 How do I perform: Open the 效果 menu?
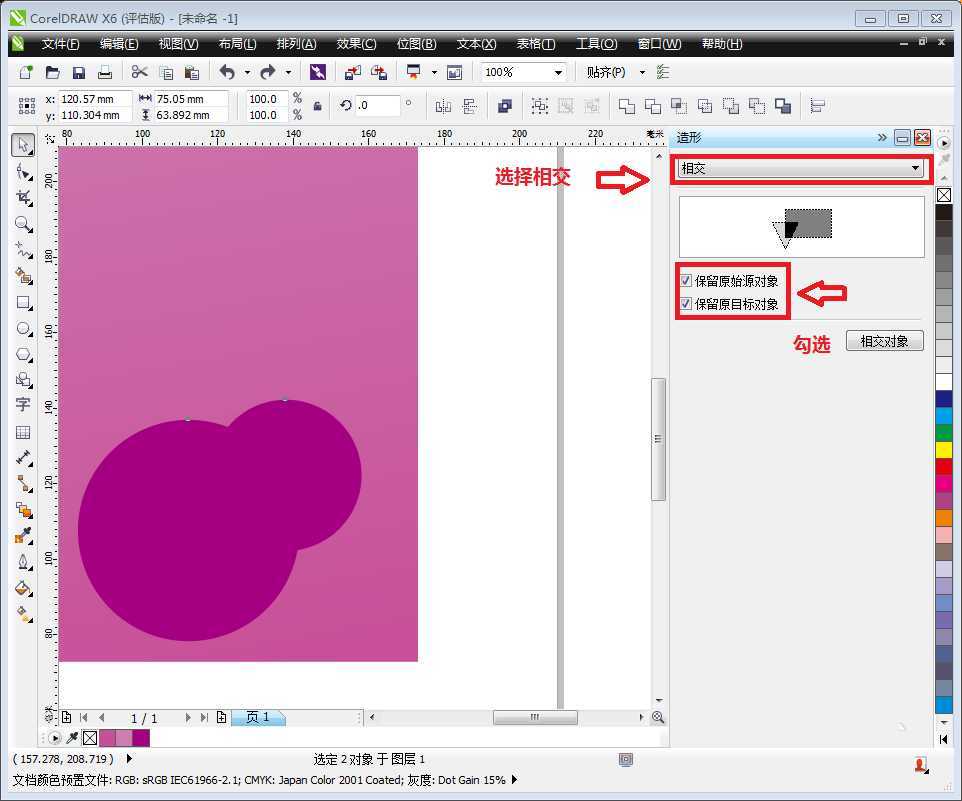pyautogui.click(x=356, y=43)
